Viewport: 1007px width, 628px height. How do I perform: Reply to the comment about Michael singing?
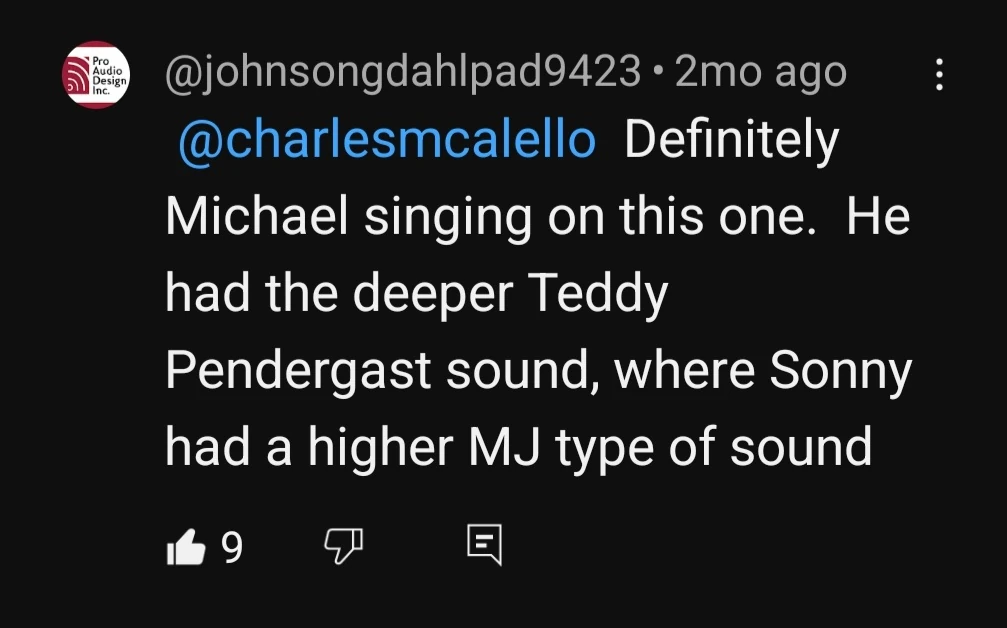point(484,546)
